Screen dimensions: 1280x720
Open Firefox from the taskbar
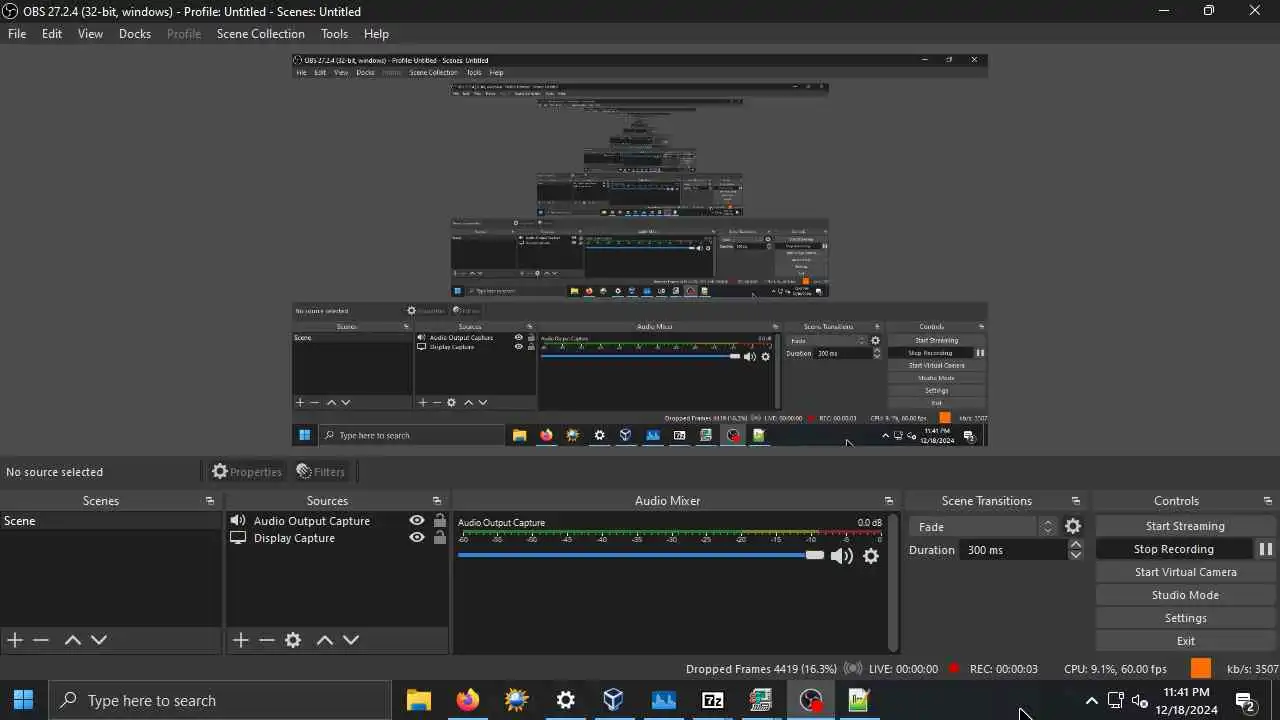click(467, 700)
